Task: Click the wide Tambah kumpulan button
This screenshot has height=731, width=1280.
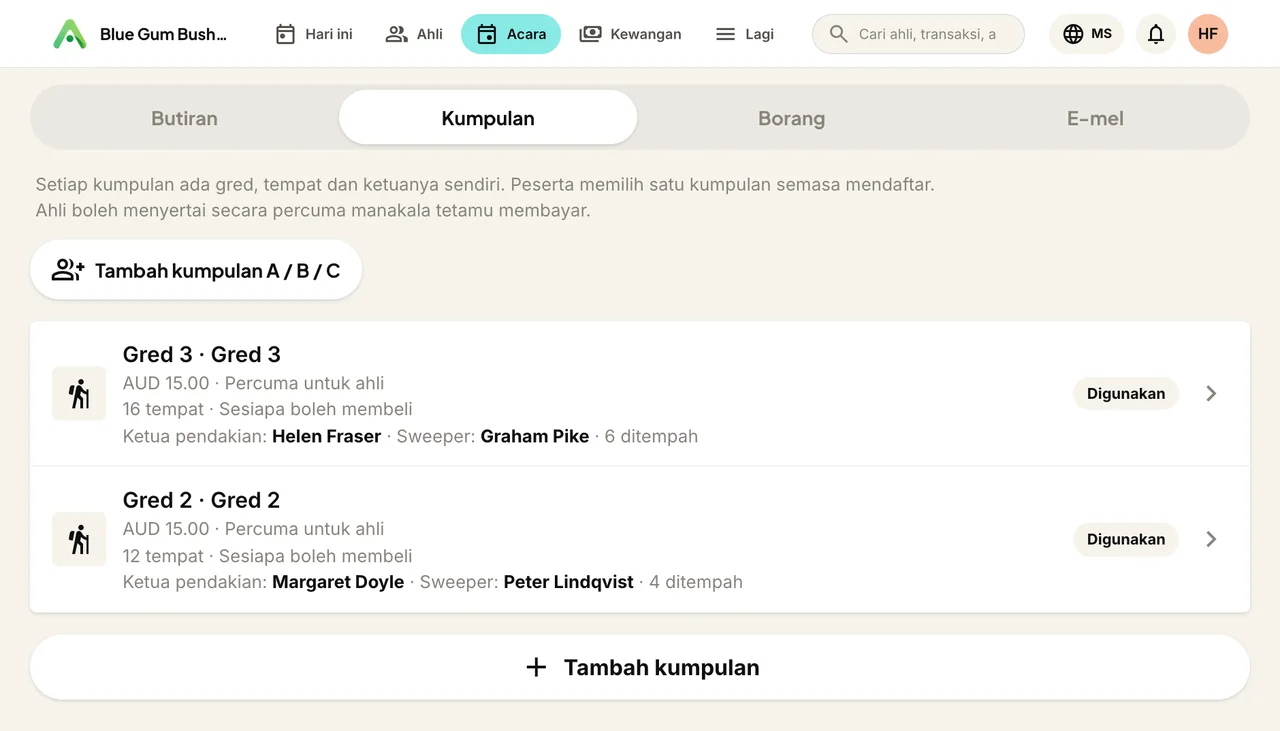Action: coord(640,667)
